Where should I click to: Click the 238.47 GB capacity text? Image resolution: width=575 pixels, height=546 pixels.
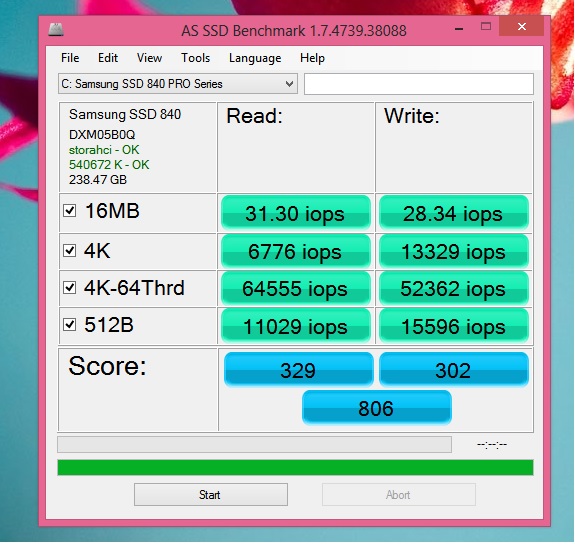[x=98, y=180]
